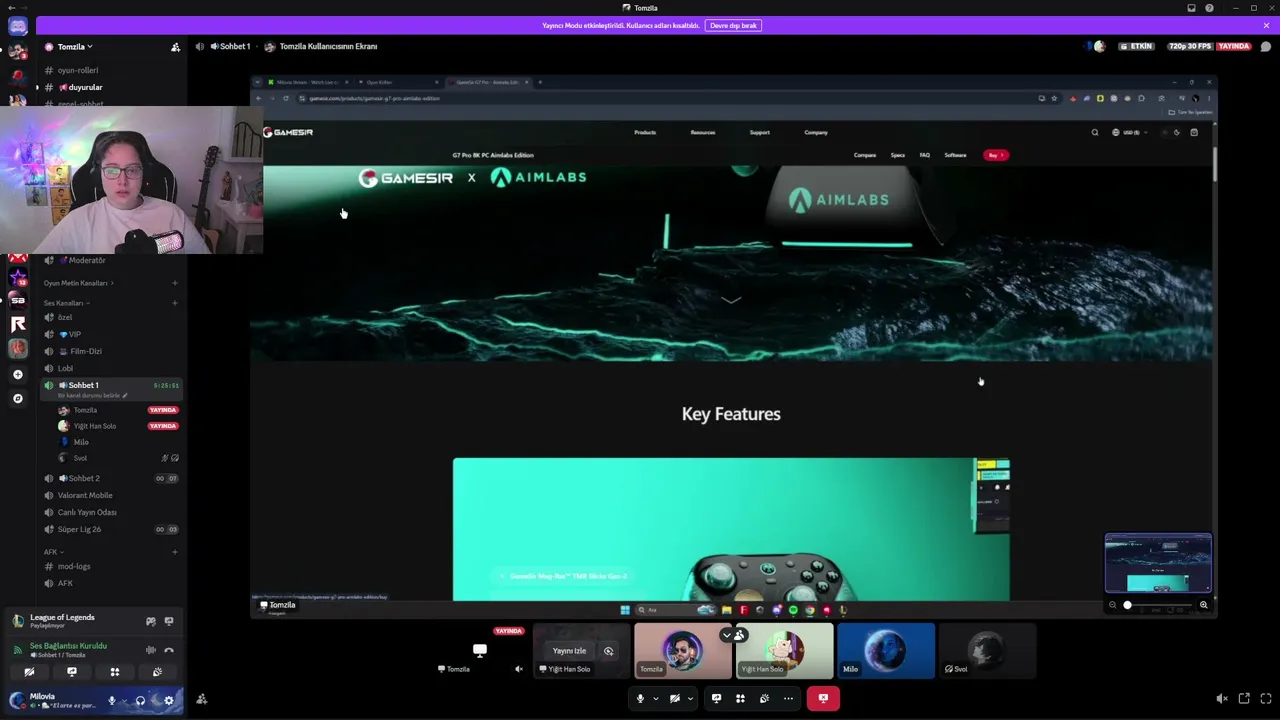Collapse the AFK category

[53, 552]
